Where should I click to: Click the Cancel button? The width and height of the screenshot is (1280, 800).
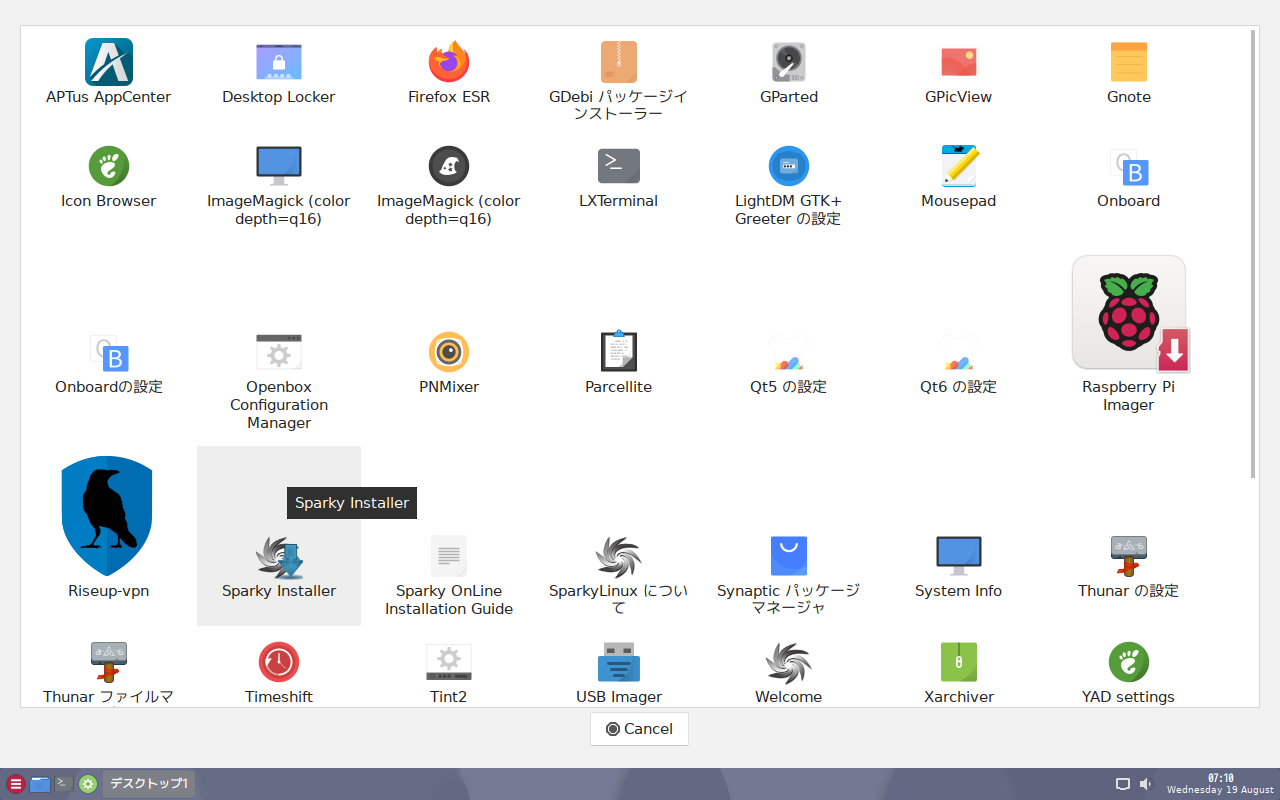(x=639, y=729)
